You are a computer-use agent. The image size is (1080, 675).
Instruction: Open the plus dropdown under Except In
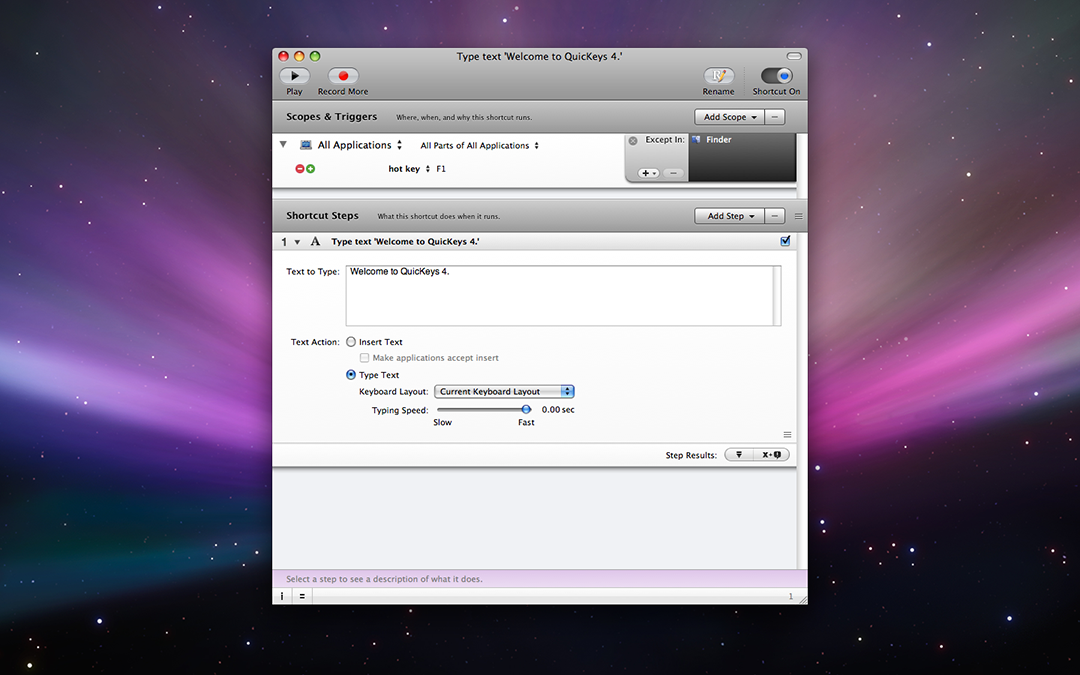point(649,173)
